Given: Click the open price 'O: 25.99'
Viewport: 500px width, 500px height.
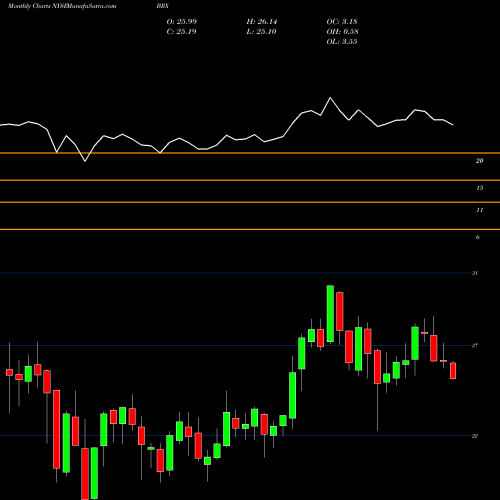Looking at the screenshot, I should tap(182, 21).
